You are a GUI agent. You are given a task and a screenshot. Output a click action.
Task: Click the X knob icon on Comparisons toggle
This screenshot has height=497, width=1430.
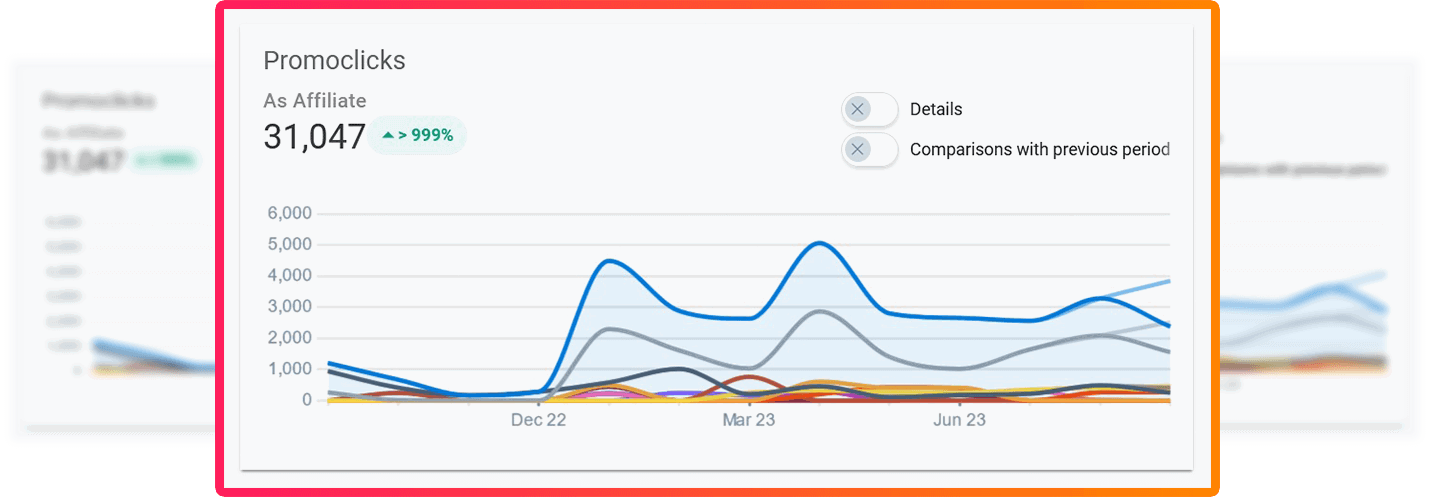tap(858, 150)
